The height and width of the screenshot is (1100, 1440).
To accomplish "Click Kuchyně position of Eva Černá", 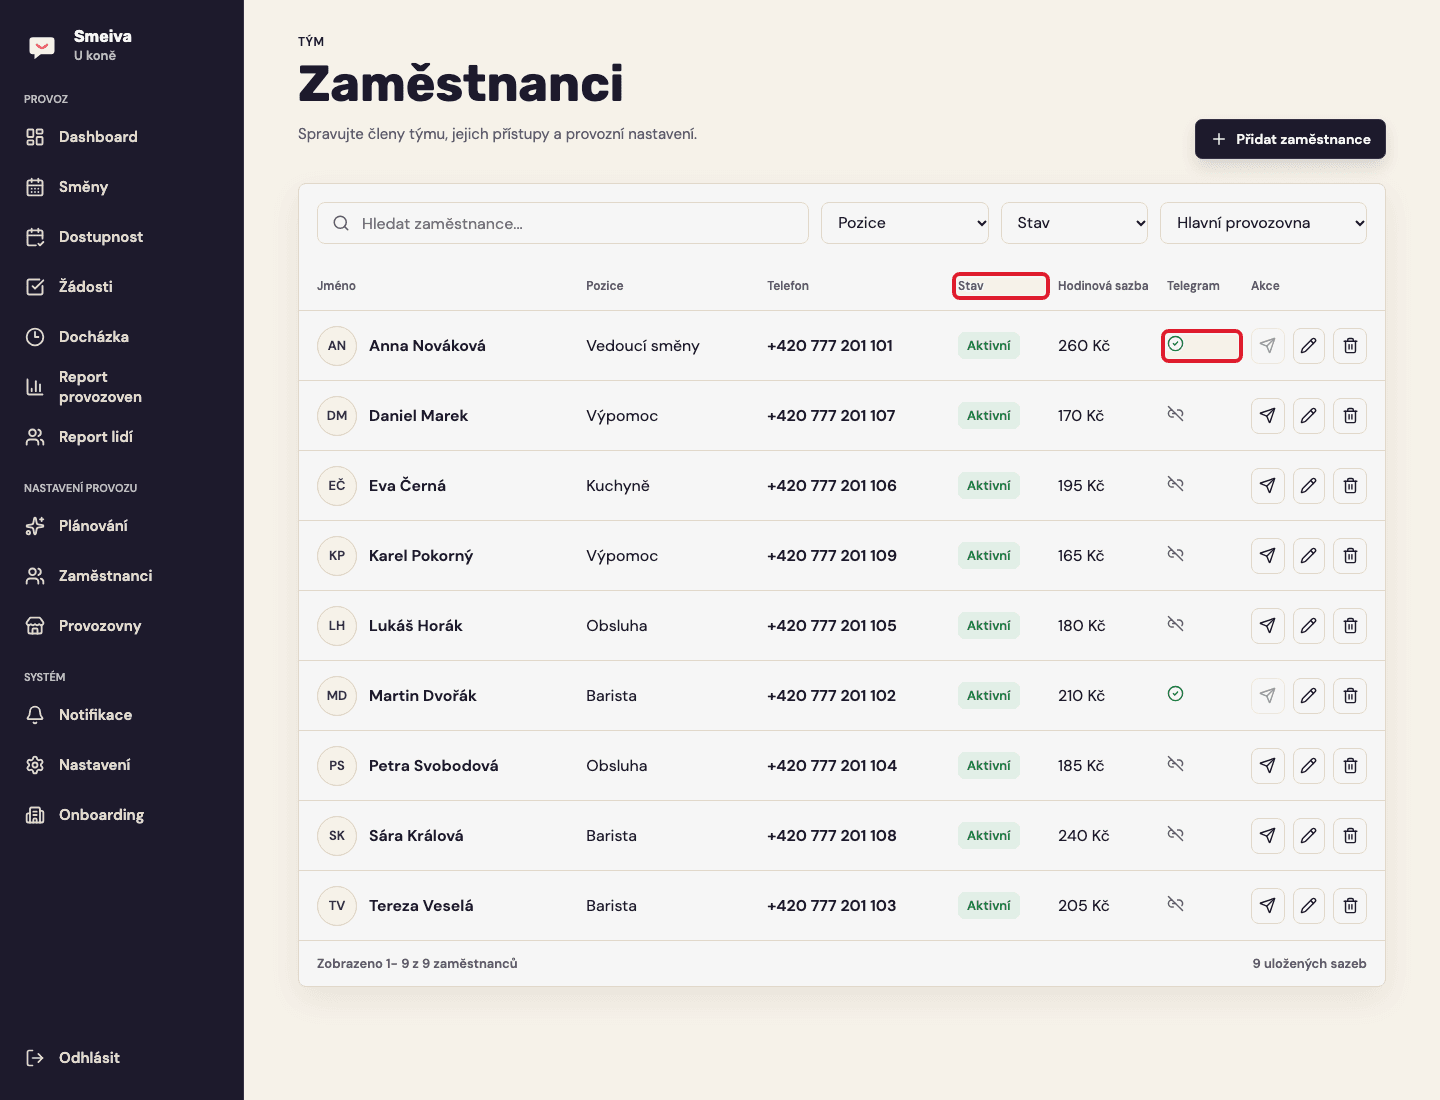I will click(618, 486).
